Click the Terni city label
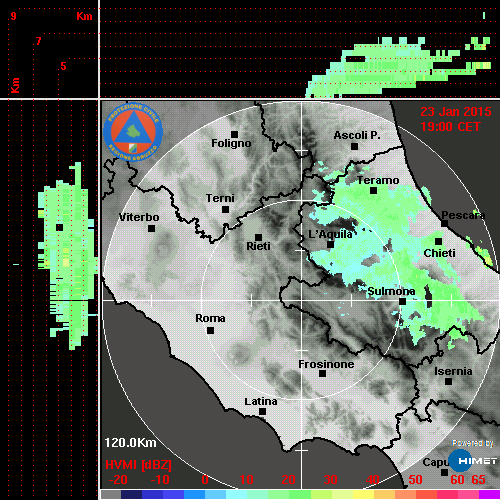 click(x=220, y=198)
